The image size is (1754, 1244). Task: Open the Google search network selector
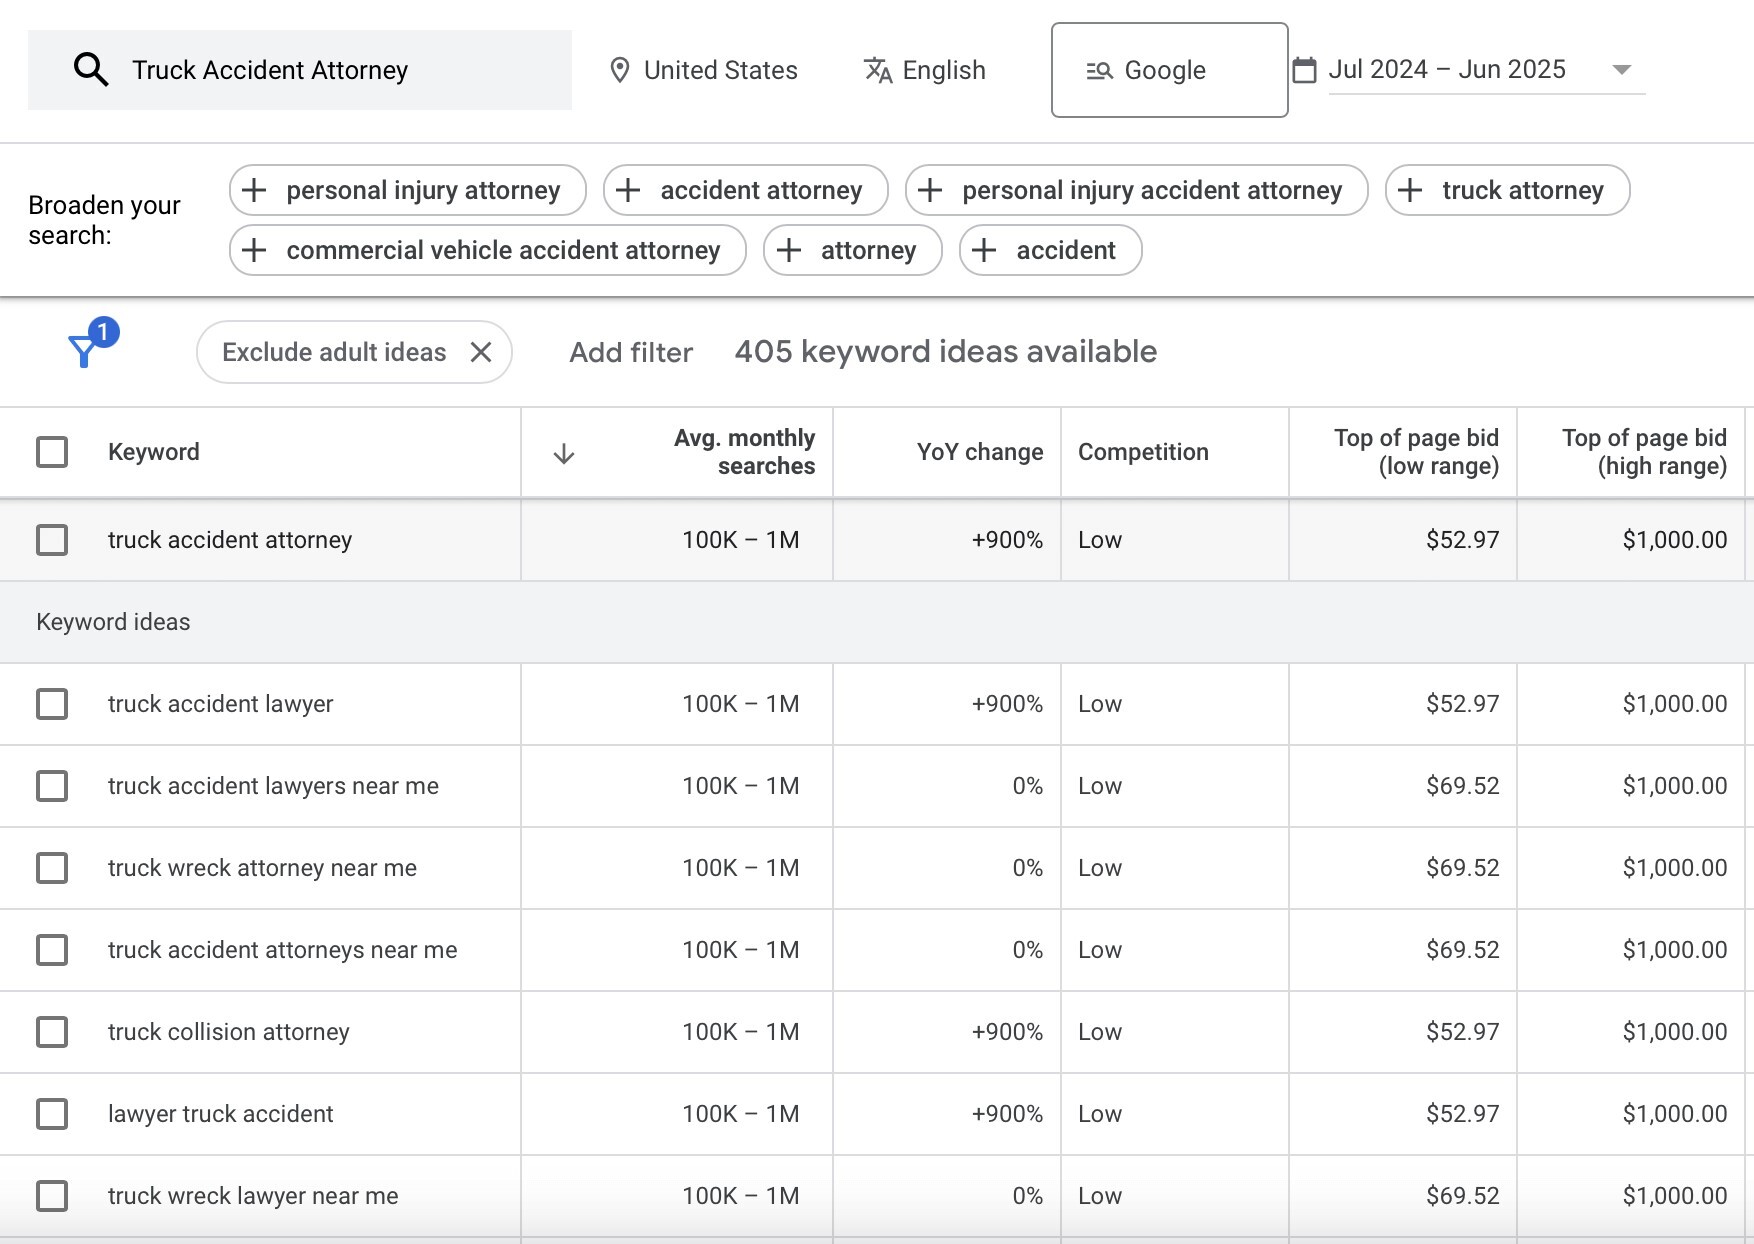[1168, 70]
